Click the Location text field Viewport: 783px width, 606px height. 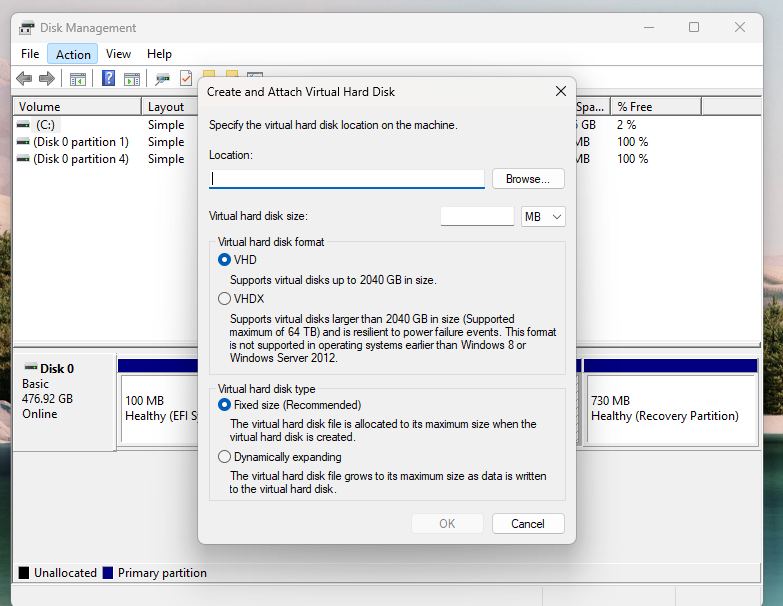pyautogui.click(x=347, y=179)
